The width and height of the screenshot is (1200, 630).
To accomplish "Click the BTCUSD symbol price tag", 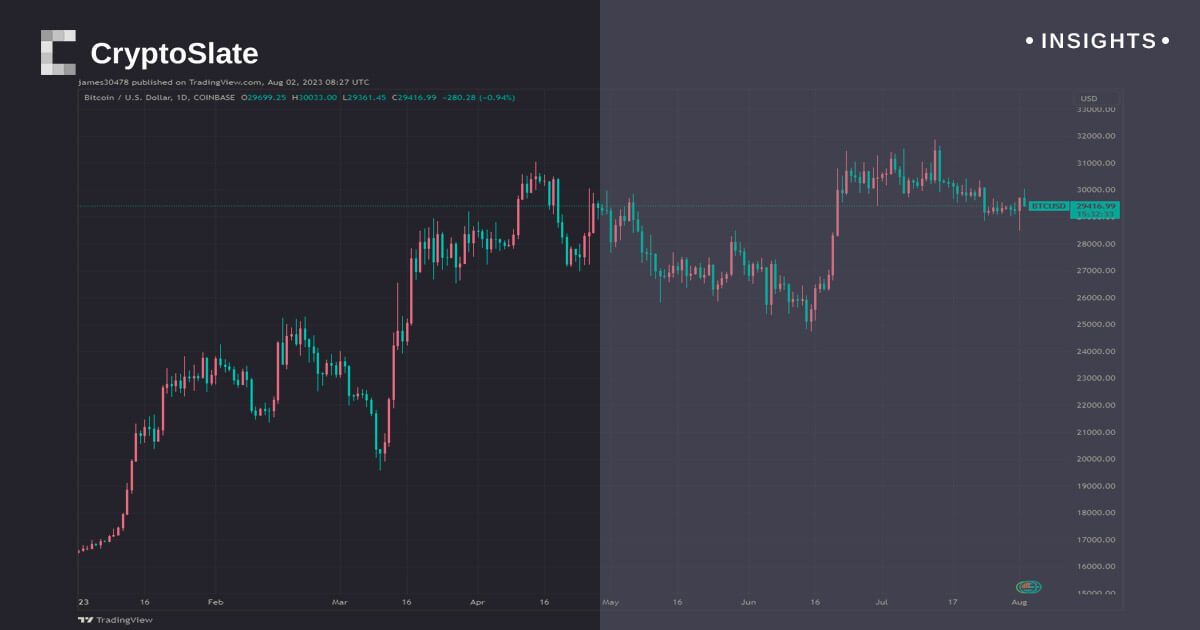I will coord(1048,206).
